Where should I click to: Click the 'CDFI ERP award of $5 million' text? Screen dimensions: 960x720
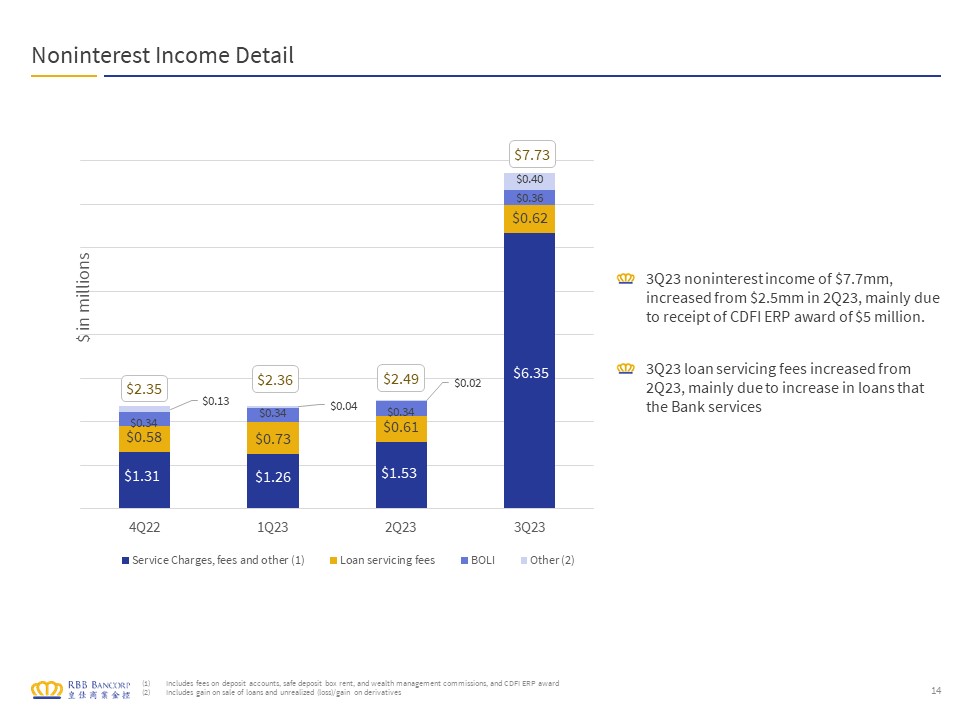827,317
